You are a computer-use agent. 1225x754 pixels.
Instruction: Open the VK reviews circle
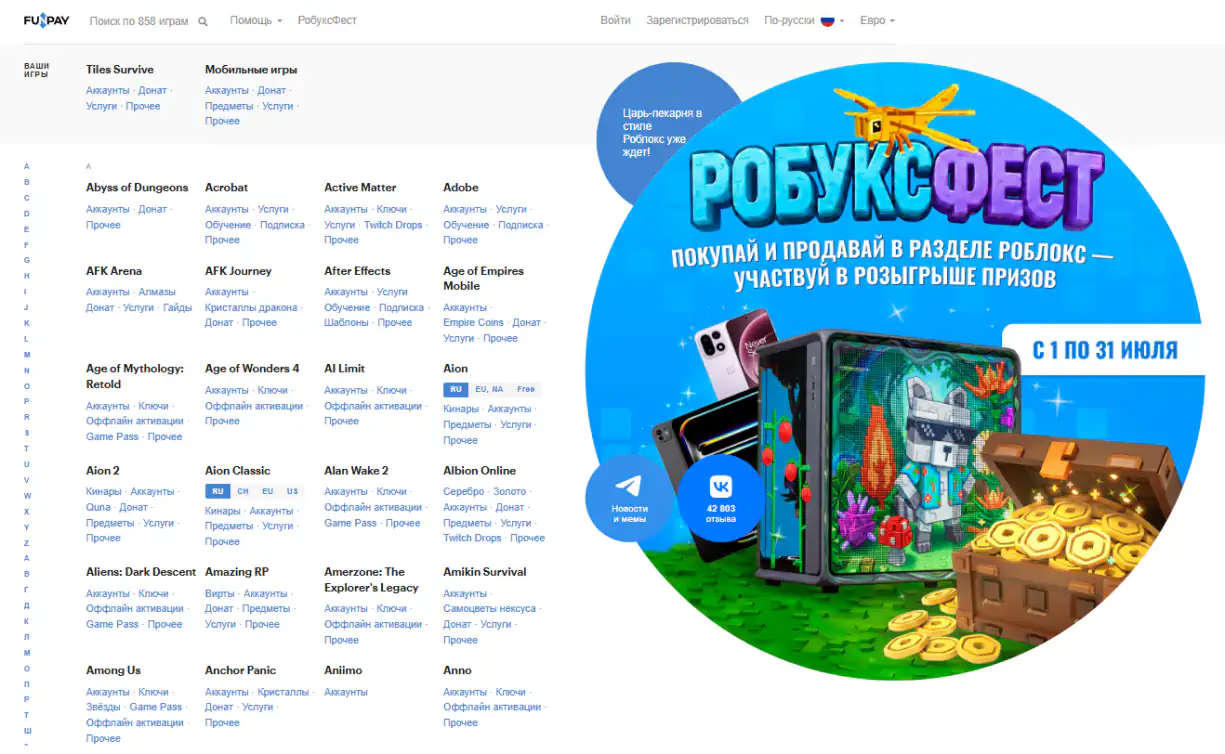tap(720, 498)
